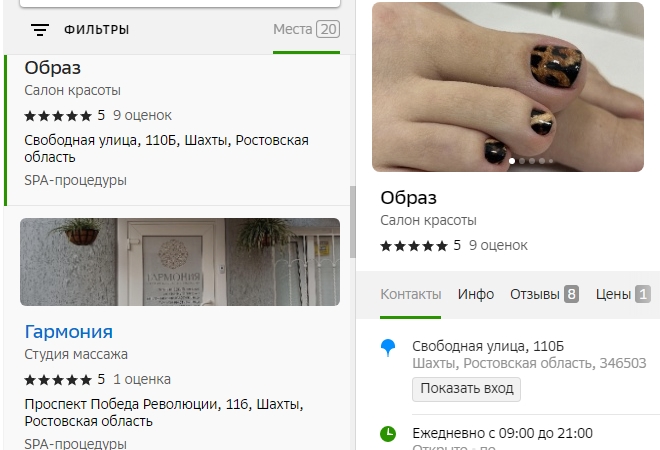Click the blue location pin icon
Screen dimensions: 660x450
(388, 348)
